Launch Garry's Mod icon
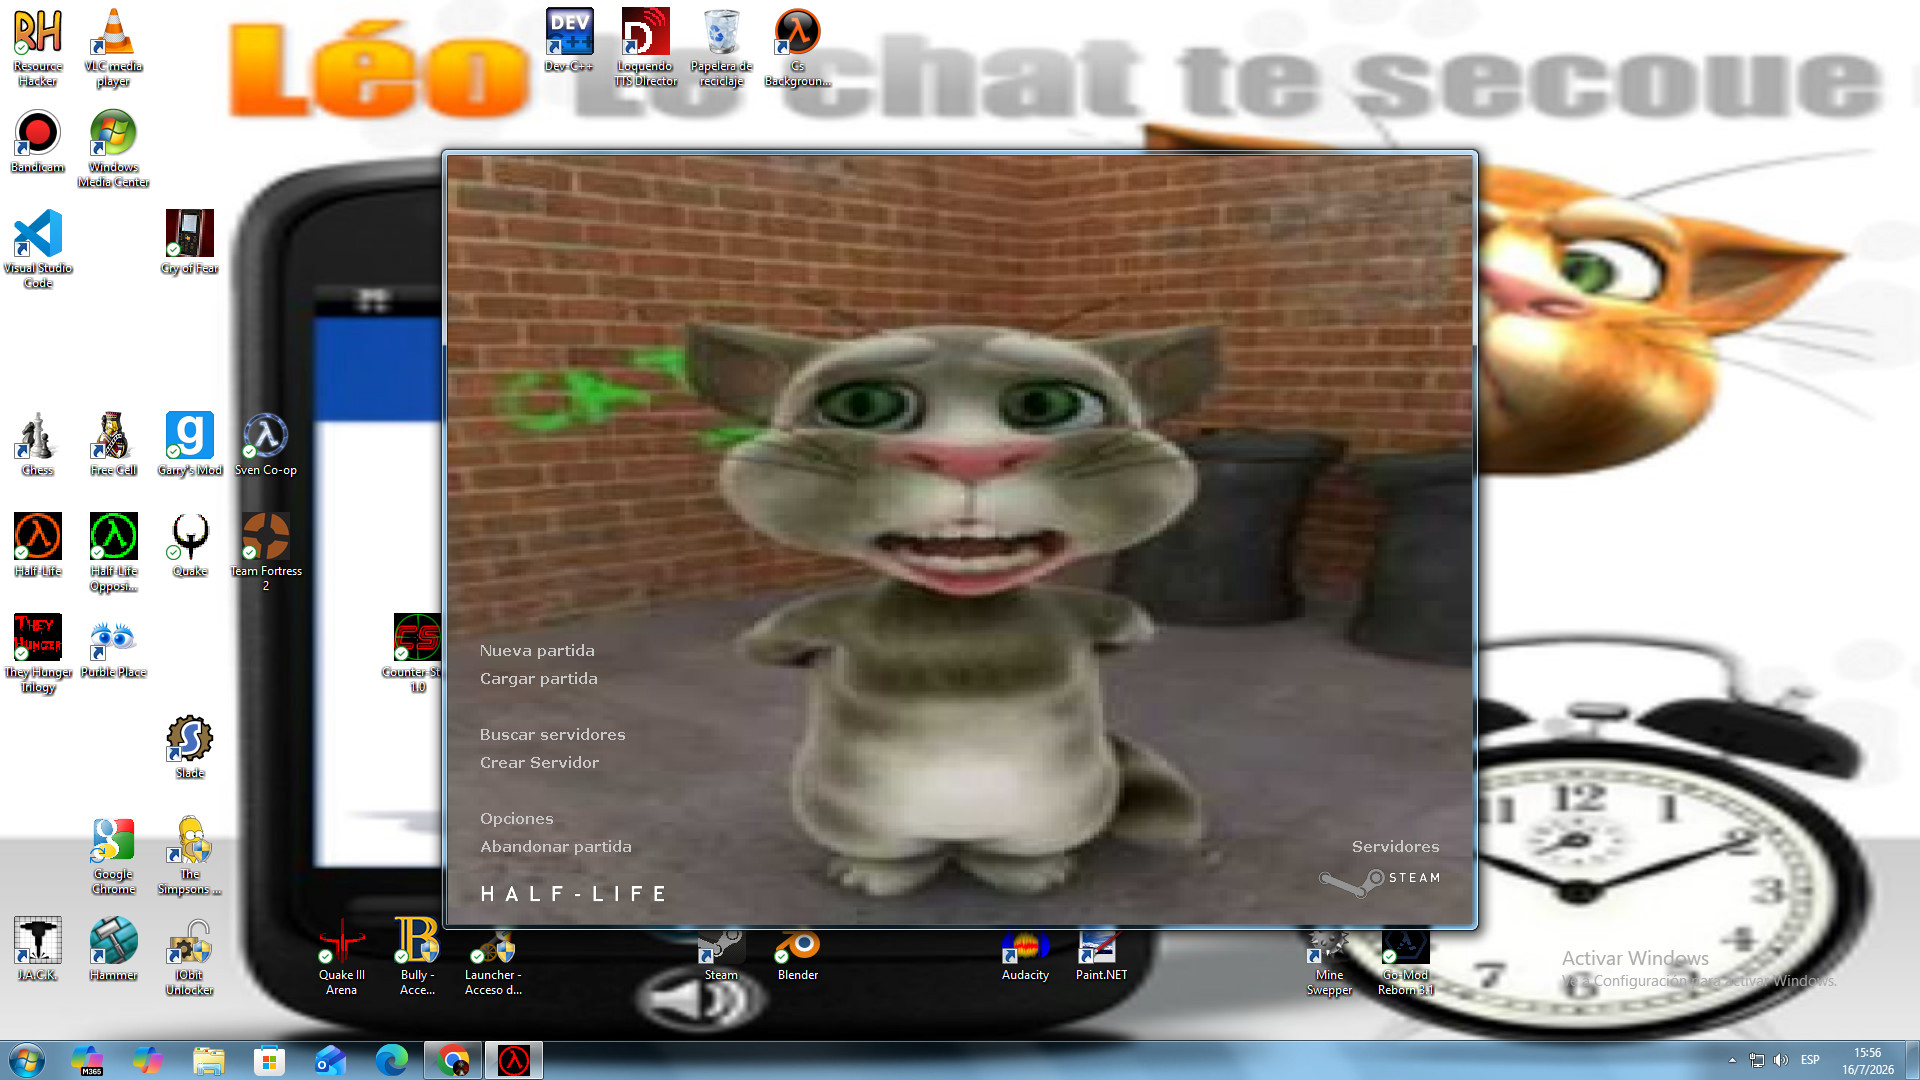 pos(189,444)
